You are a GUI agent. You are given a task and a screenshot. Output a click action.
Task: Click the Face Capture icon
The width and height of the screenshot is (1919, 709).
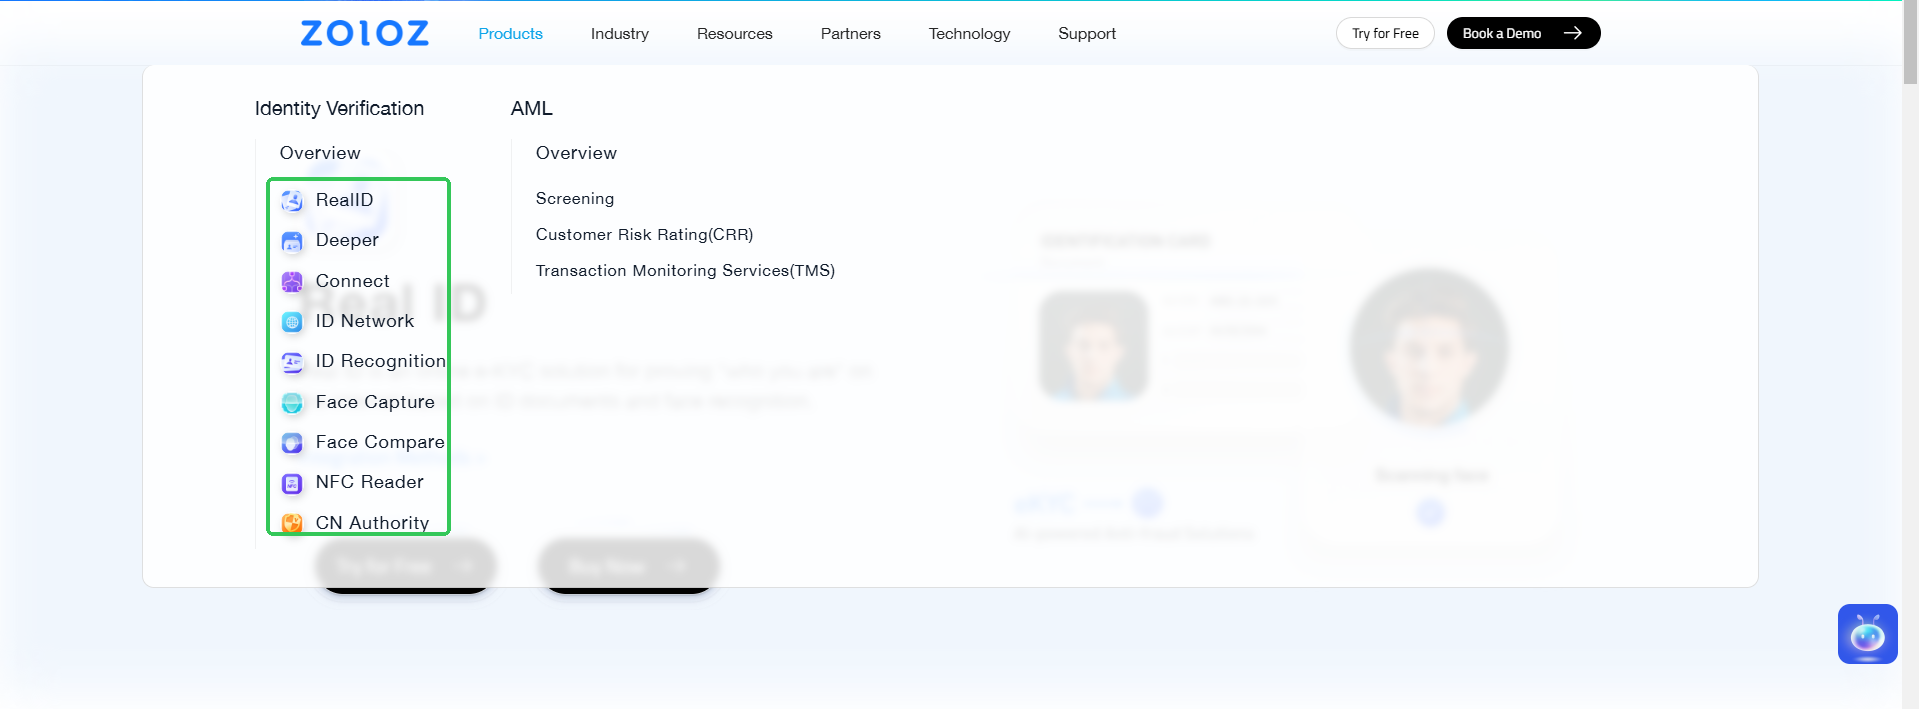point(292,403)
